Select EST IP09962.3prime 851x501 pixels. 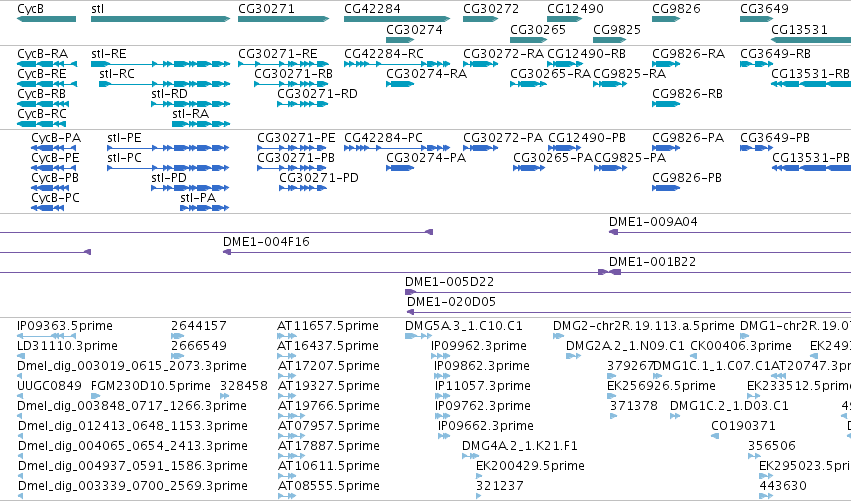coord(440,356)
